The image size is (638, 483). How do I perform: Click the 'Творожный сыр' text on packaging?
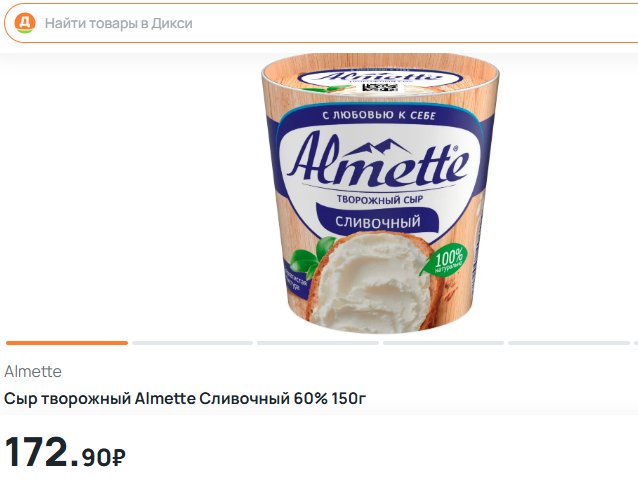[380, 199]
